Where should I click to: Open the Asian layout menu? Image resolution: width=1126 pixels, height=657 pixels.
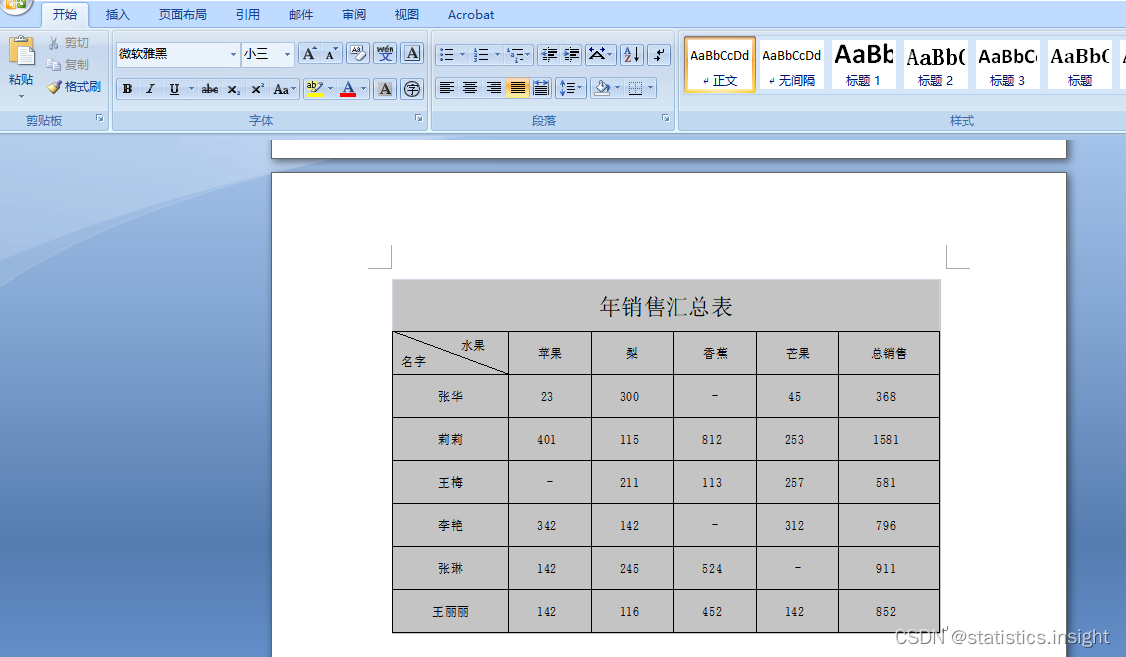coord(600,55)
